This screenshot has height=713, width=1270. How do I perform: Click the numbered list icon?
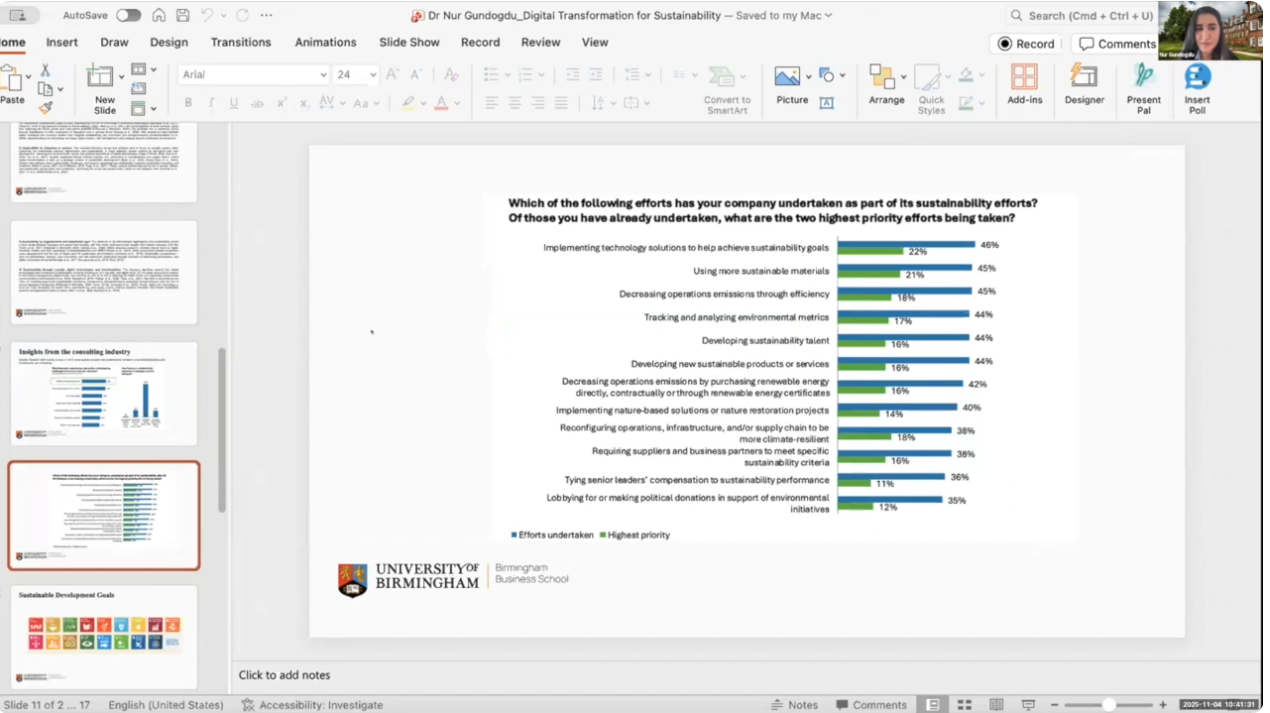525,75
